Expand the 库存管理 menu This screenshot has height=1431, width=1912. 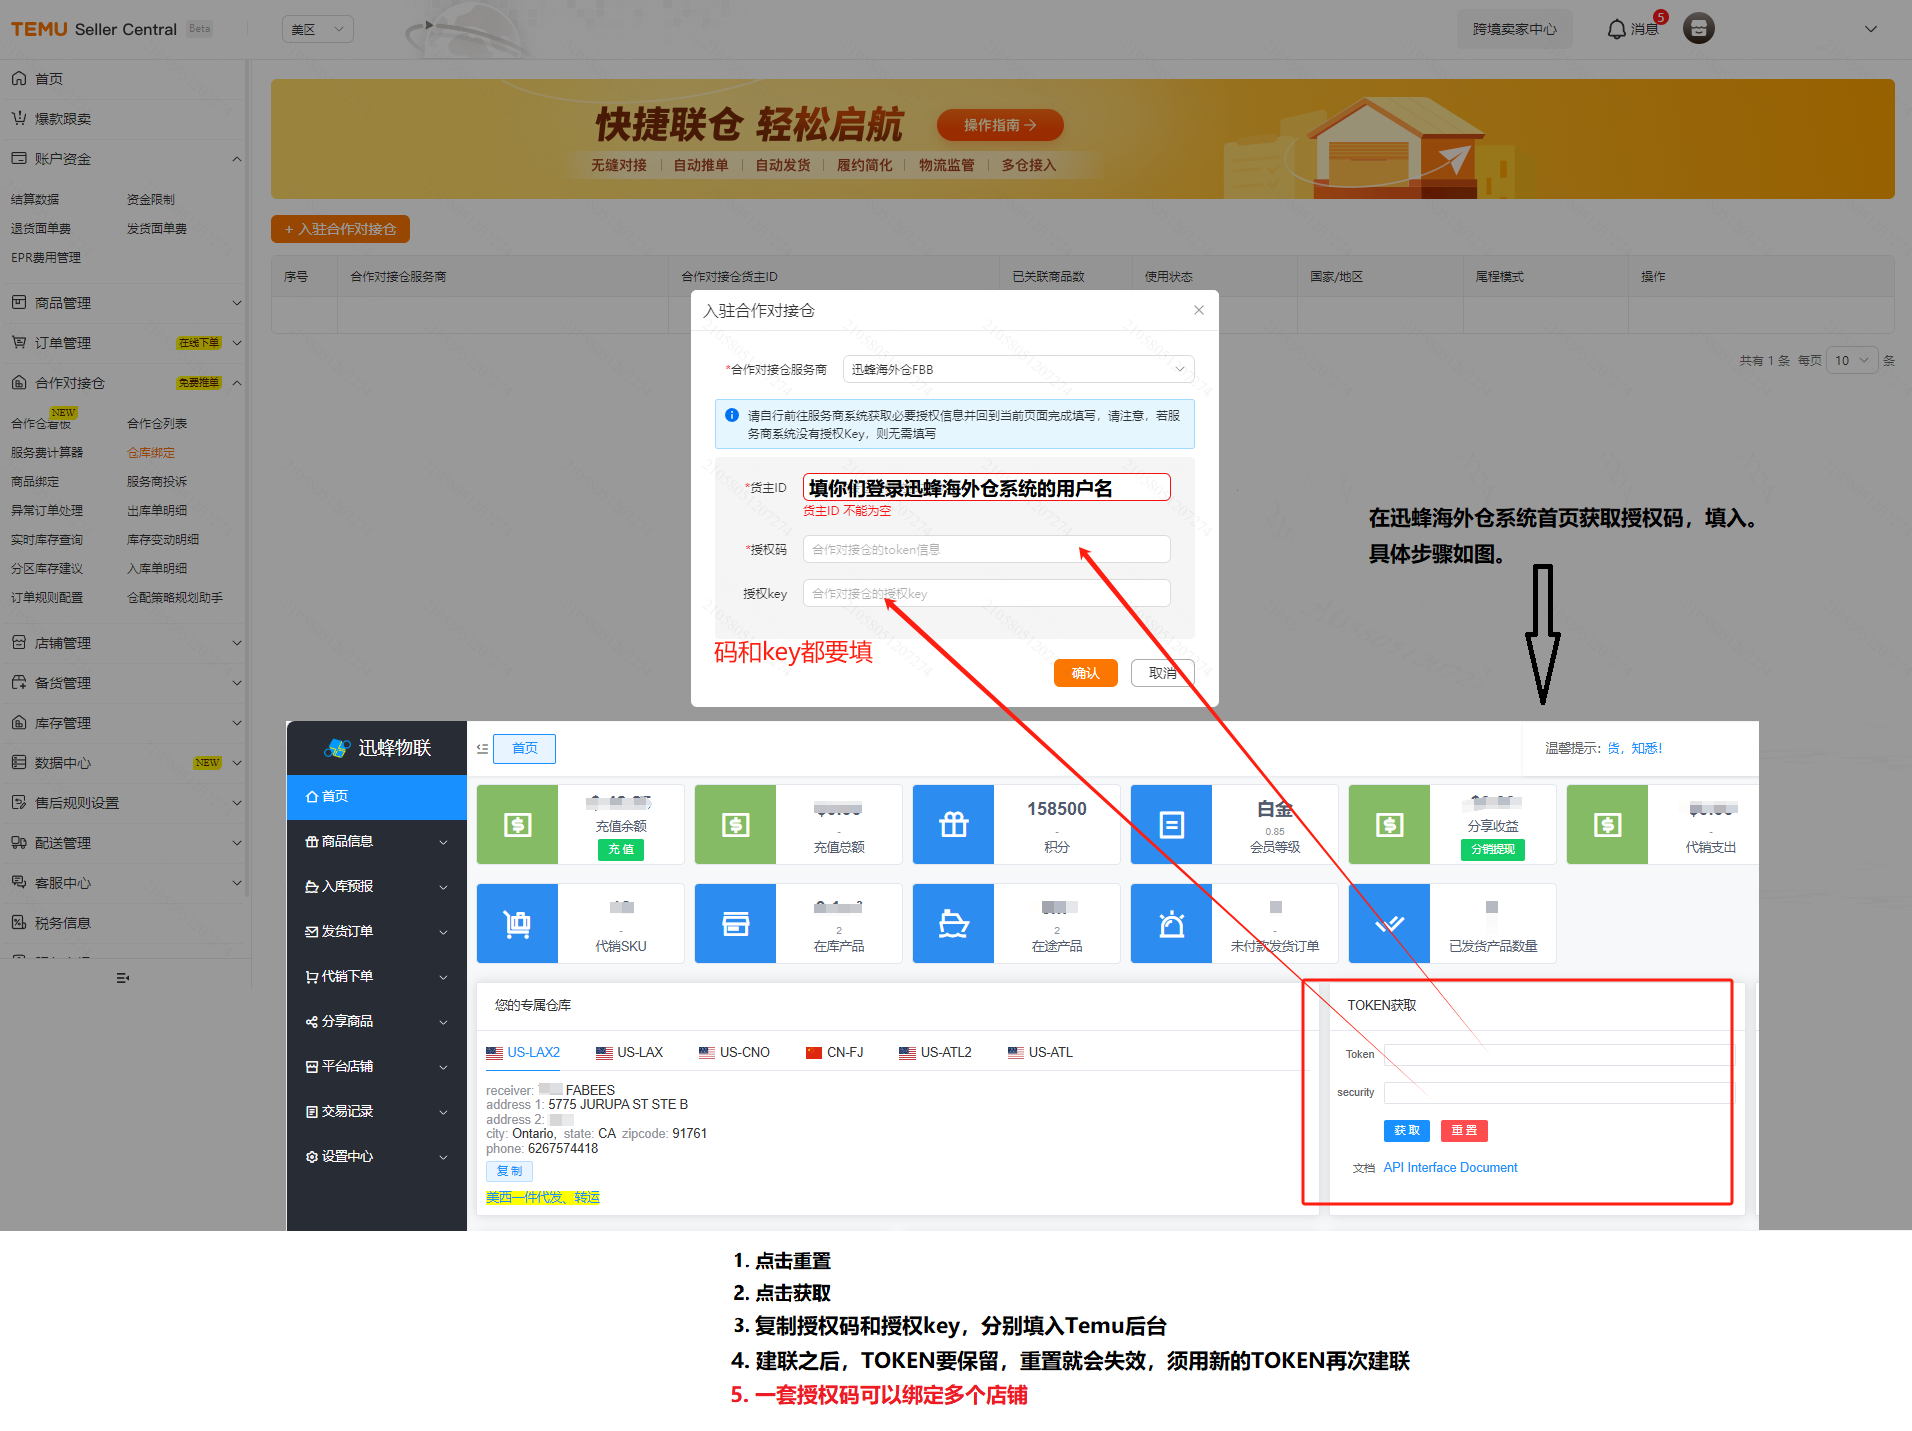coord(126,722)
